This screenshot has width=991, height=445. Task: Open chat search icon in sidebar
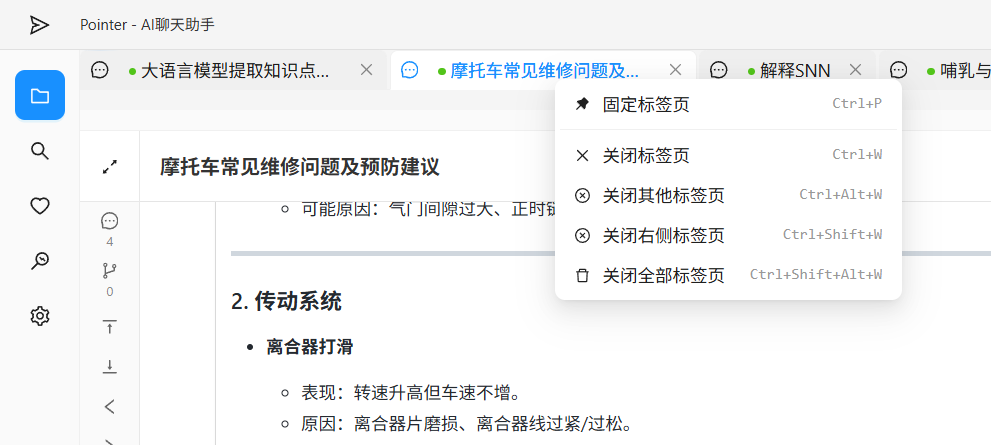point(40,261)
